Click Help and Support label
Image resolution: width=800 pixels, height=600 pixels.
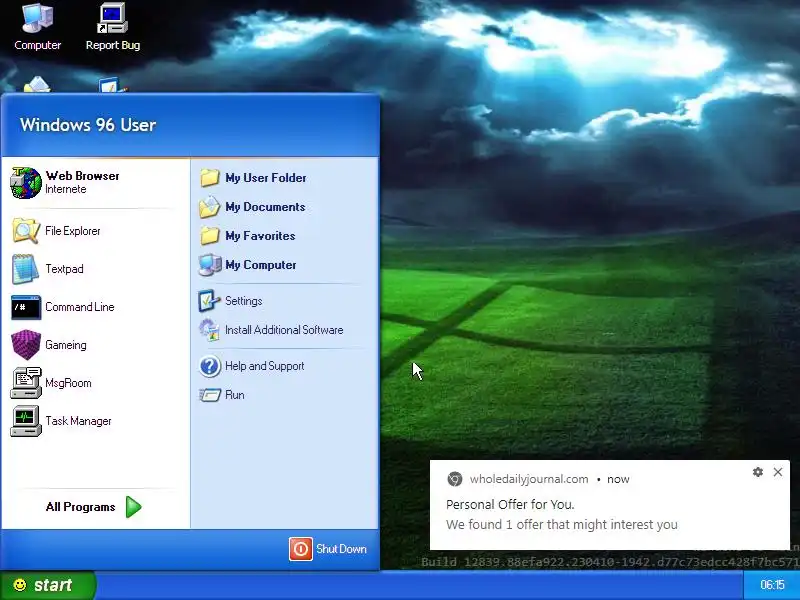[264, 366]
